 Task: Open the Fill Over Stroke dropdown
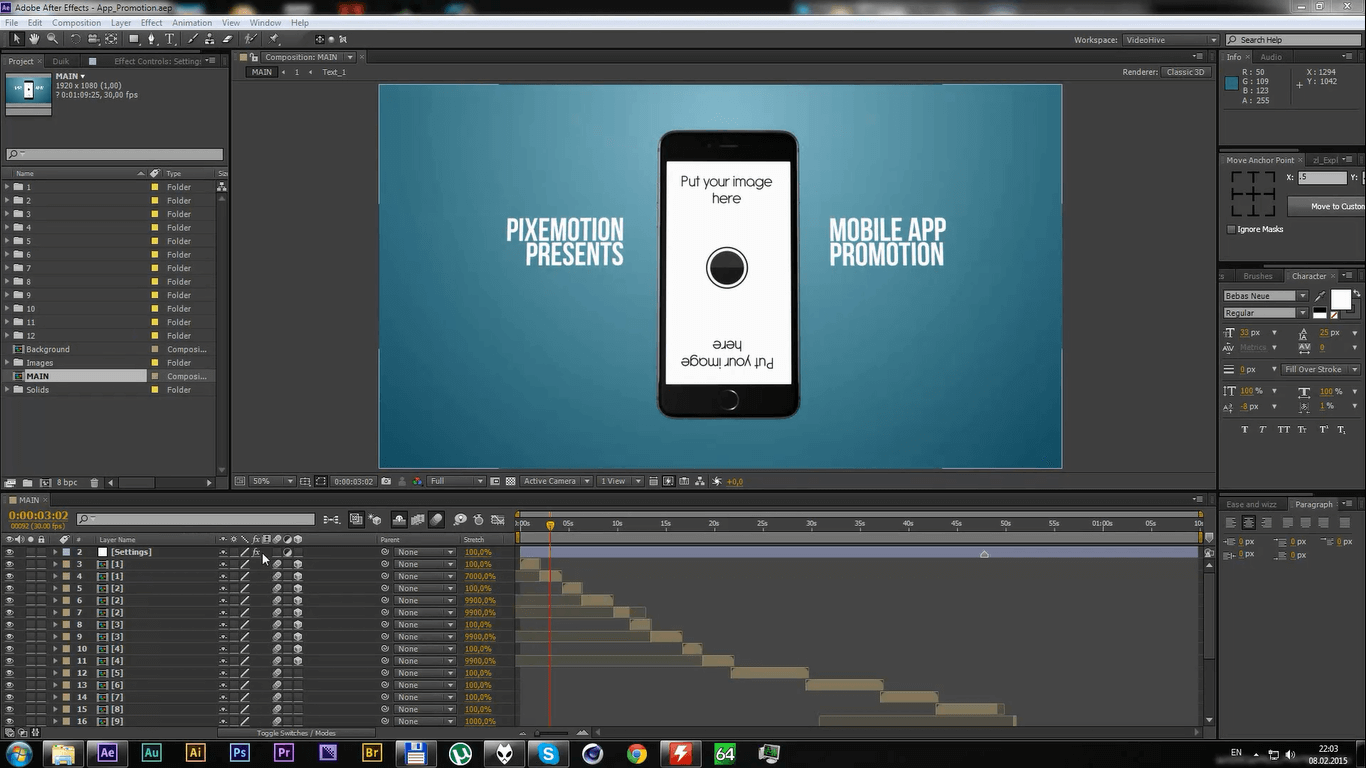coord(1320,369)
